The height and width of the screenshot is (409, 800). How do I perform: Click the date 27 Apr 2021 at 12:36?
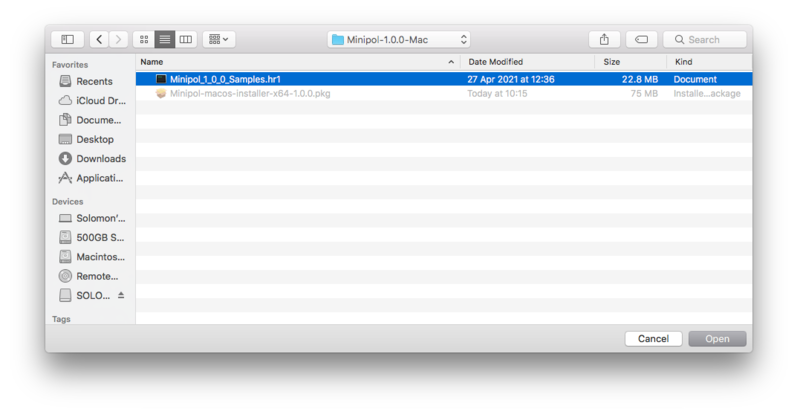coord(511,79)
